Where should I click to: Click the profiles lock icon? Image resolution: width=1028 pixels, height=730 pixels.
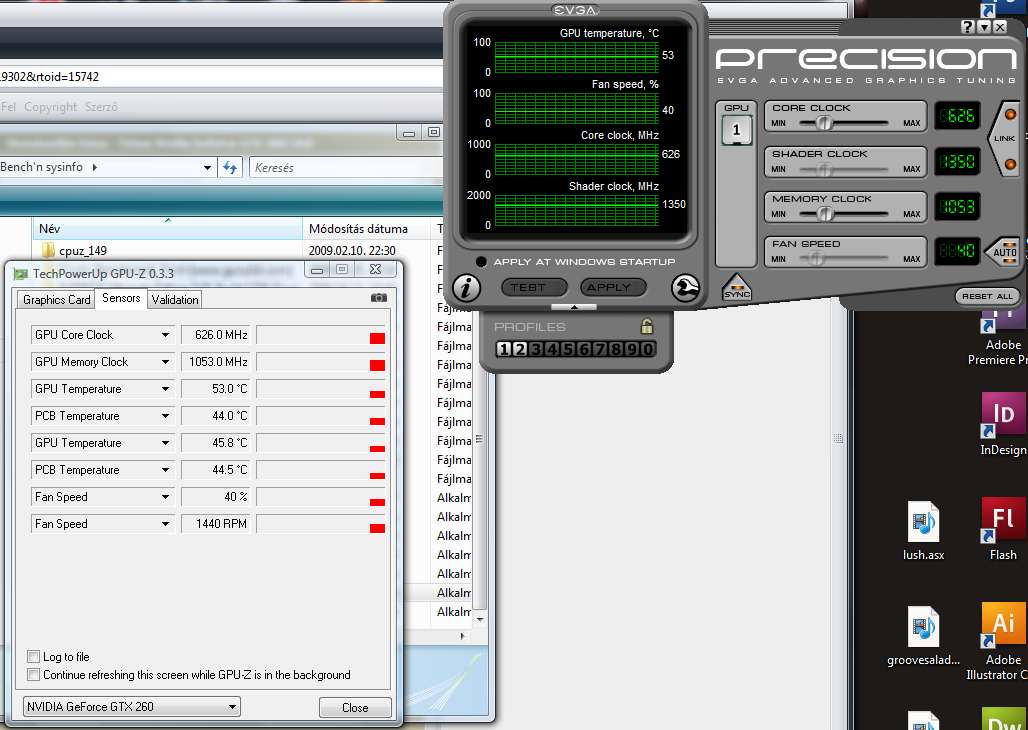click(646, 326)
